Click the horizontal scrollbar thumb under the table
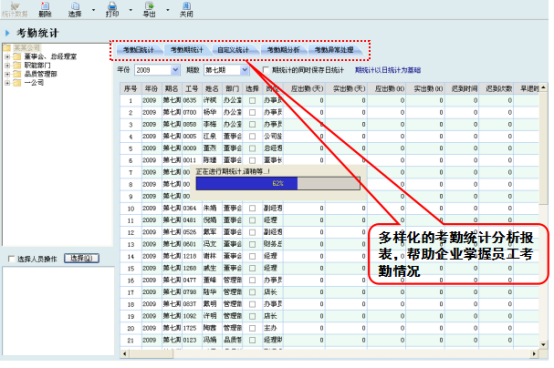This screenshot has width=554, height=368. pyautogui.click(x=152, y=354)
